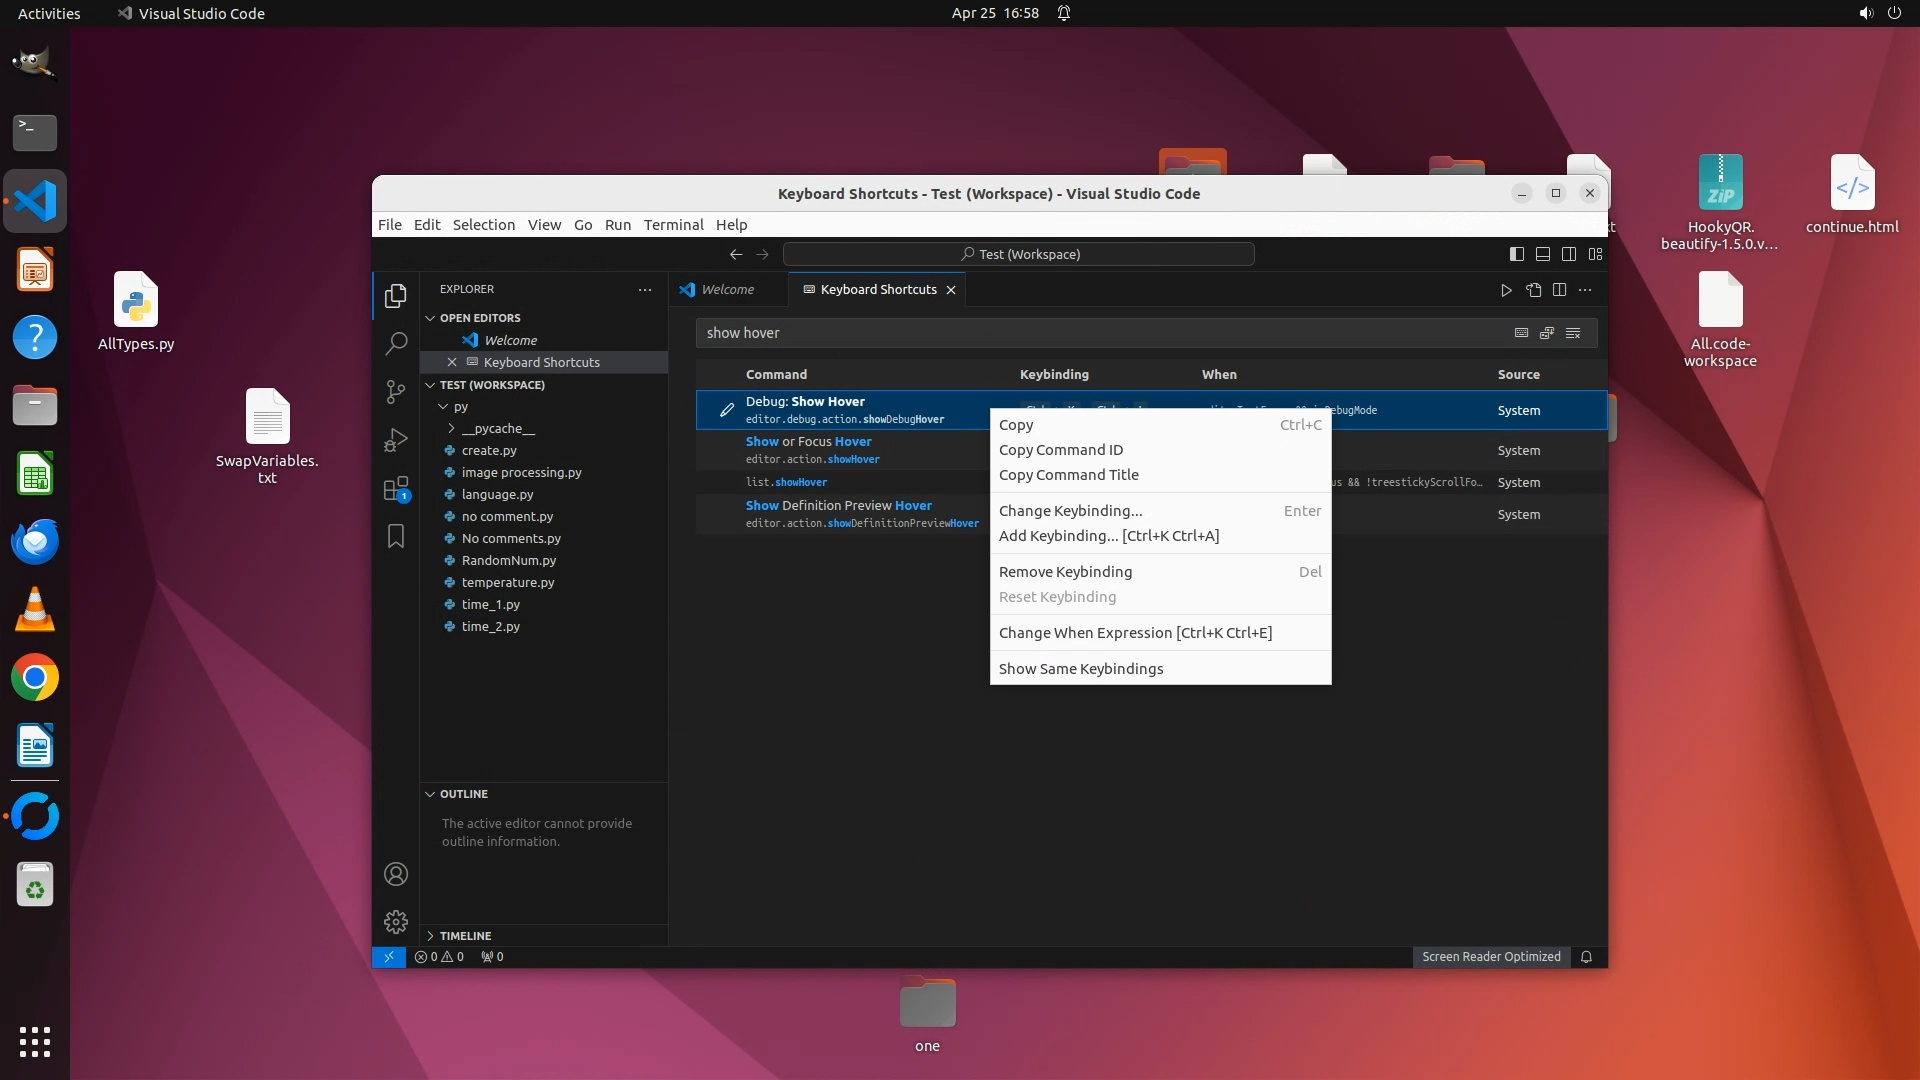This screenshot has width=1920, height=1080.
Task: Toggle the Primary Side Bar layout button
Action: tap(1517, 254)
